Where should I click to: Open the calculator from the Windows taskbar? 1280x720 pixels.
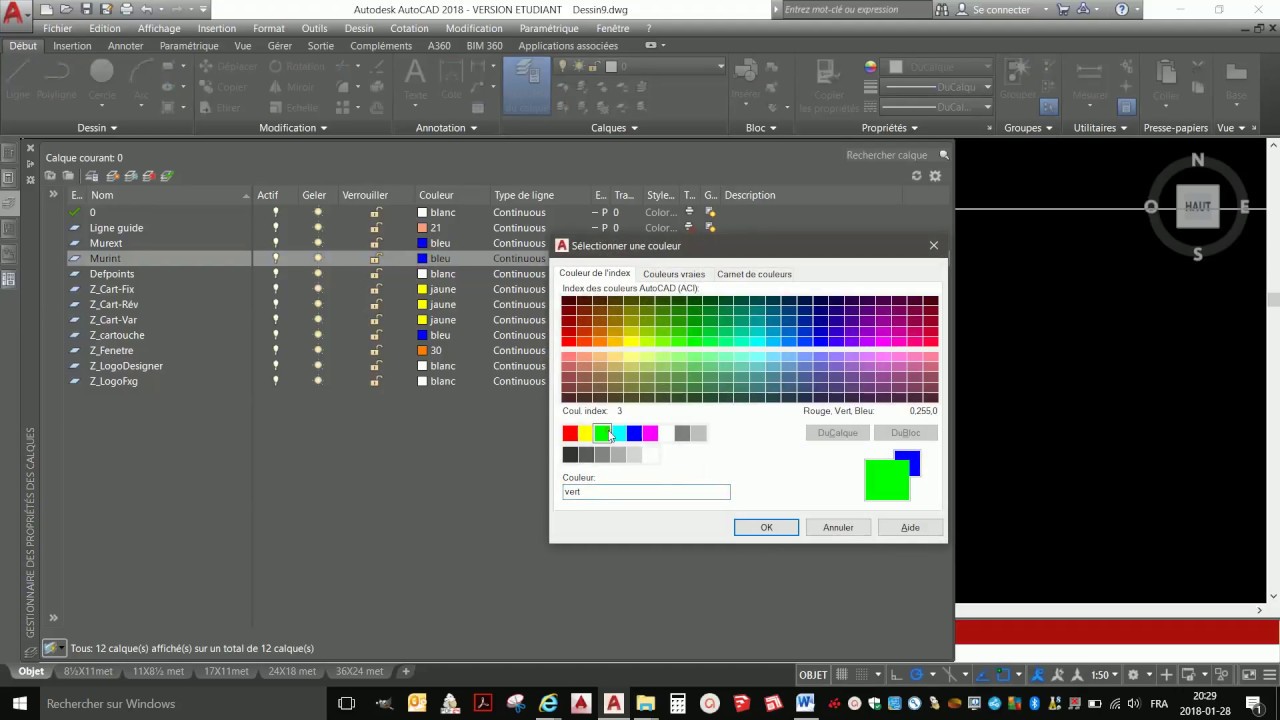point(677,703)
